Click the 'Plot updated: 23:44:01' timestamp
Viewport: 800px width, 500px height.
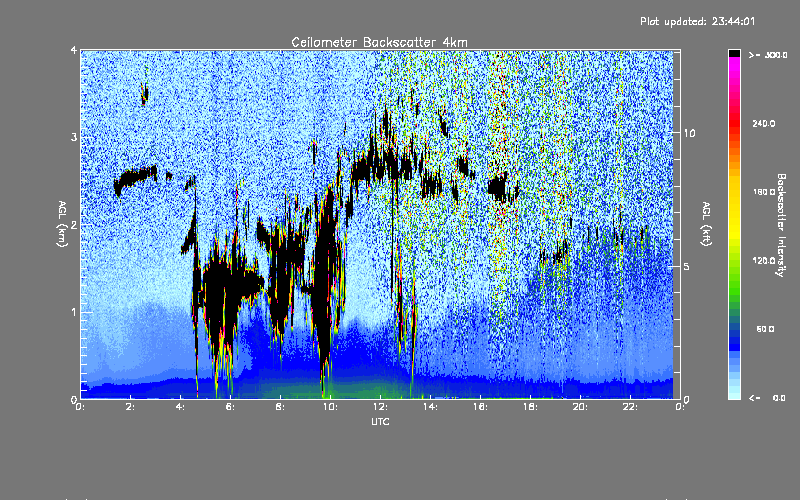tap(697, 21)
